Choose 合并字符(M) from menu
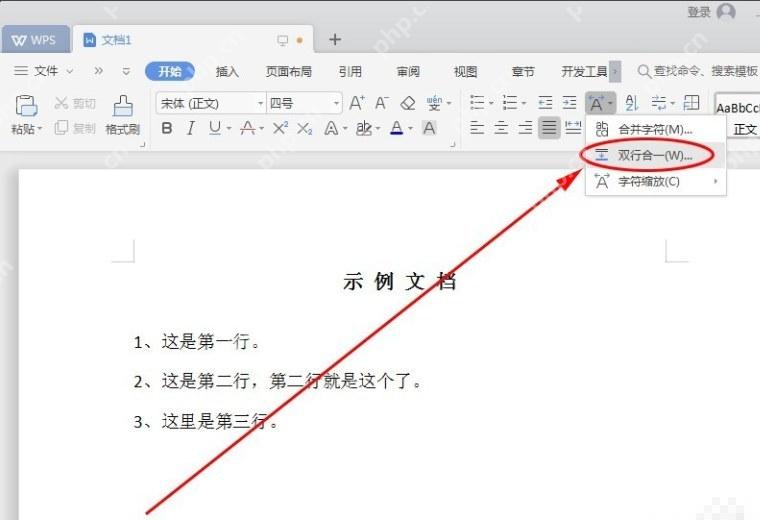Screen dimensions: 760x520 [x=655, y=129]
